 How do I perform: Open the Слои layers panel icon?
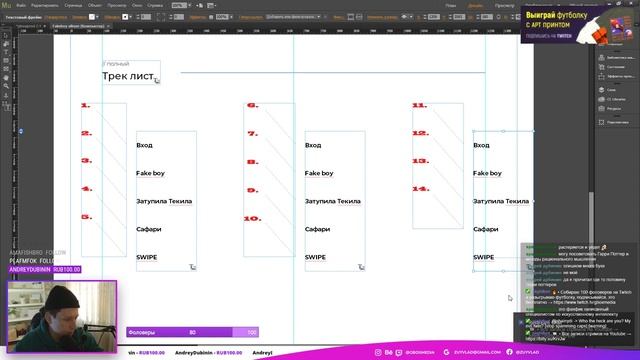coord(601,89)
